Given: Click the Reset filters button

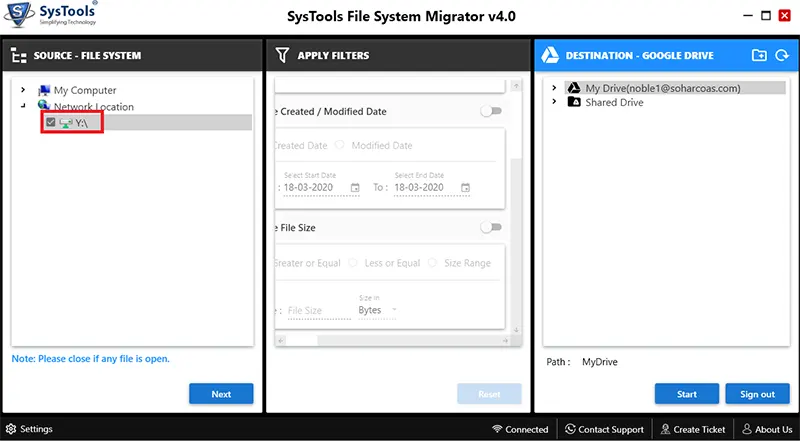Looking at the screenshot, I should (489, 394).
